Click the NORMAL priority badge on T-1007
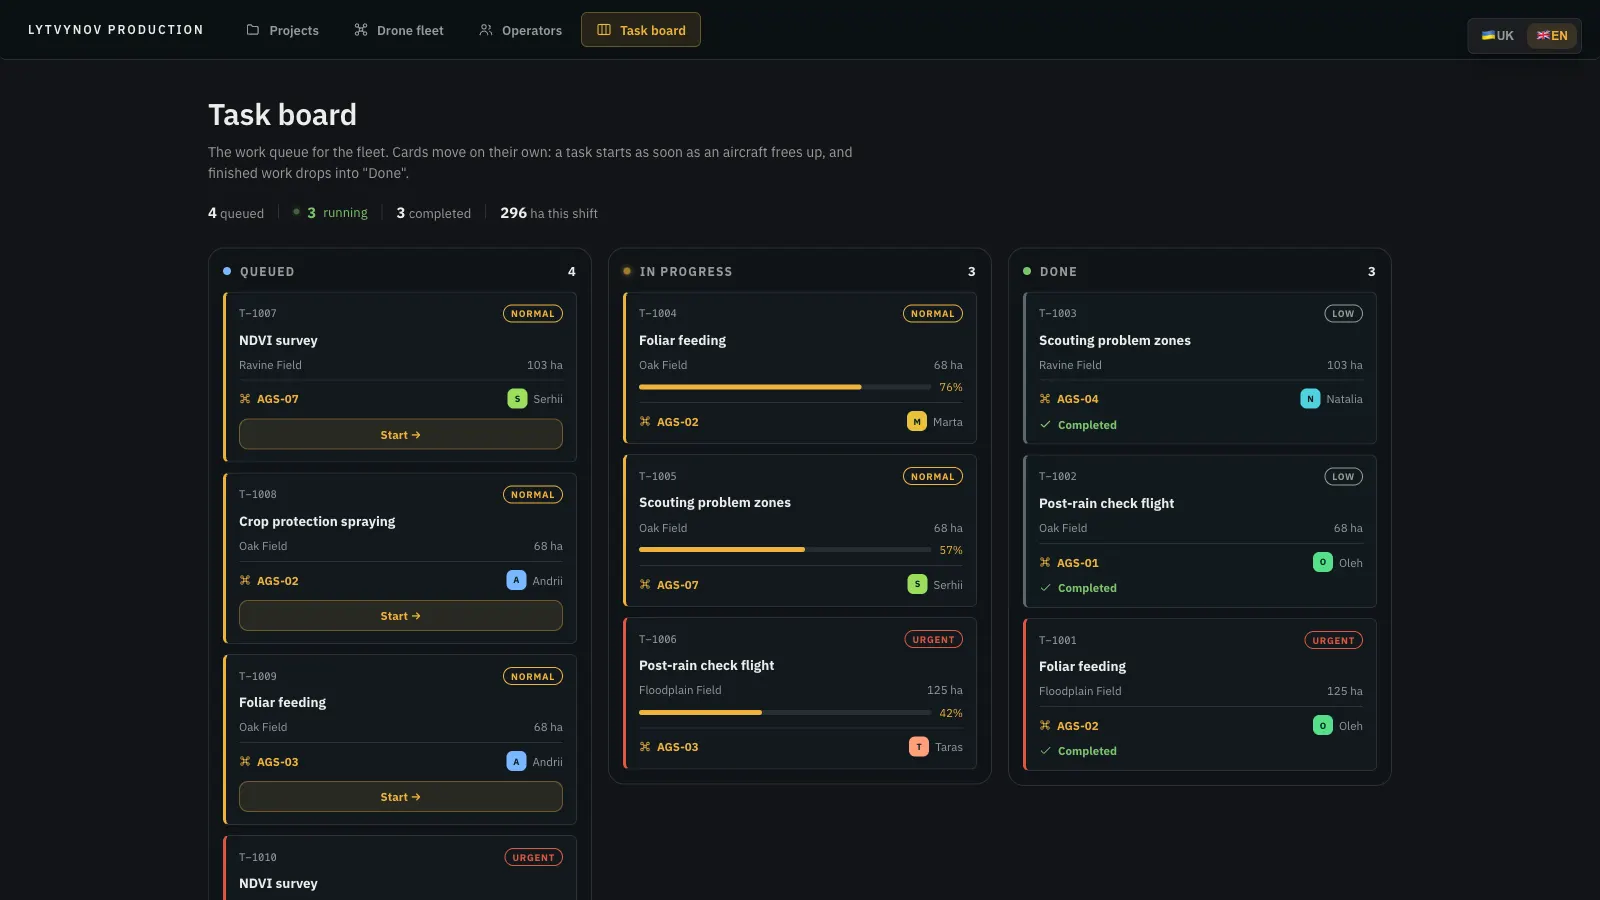Image resolution: width=1600 pixels, height=900 pixels. tap(533, 314)
